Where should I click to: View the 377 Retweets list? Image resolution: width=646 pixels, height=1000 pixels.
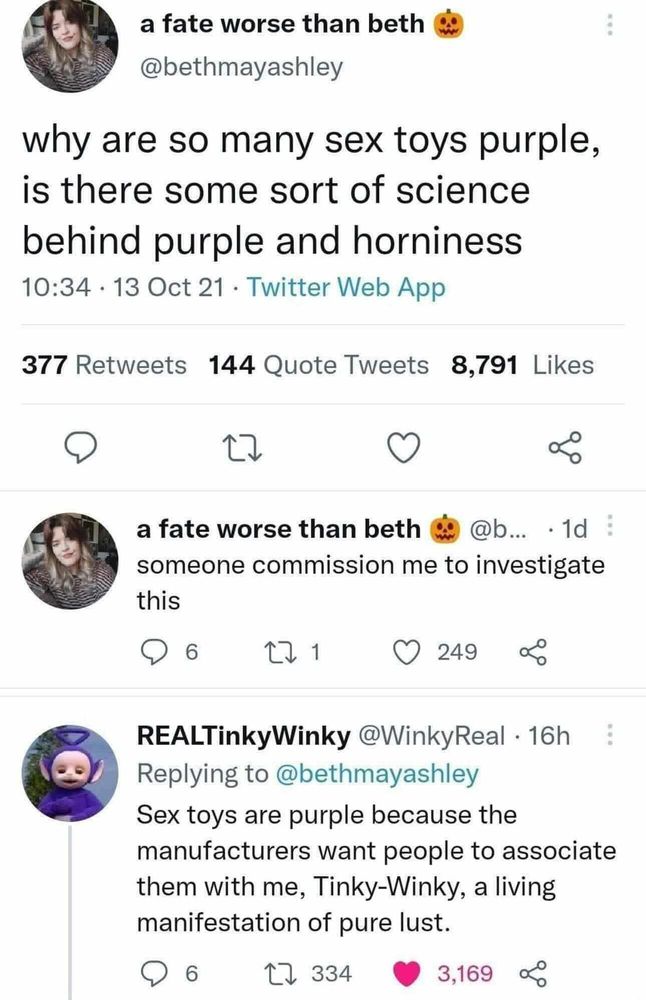point(104,365)
